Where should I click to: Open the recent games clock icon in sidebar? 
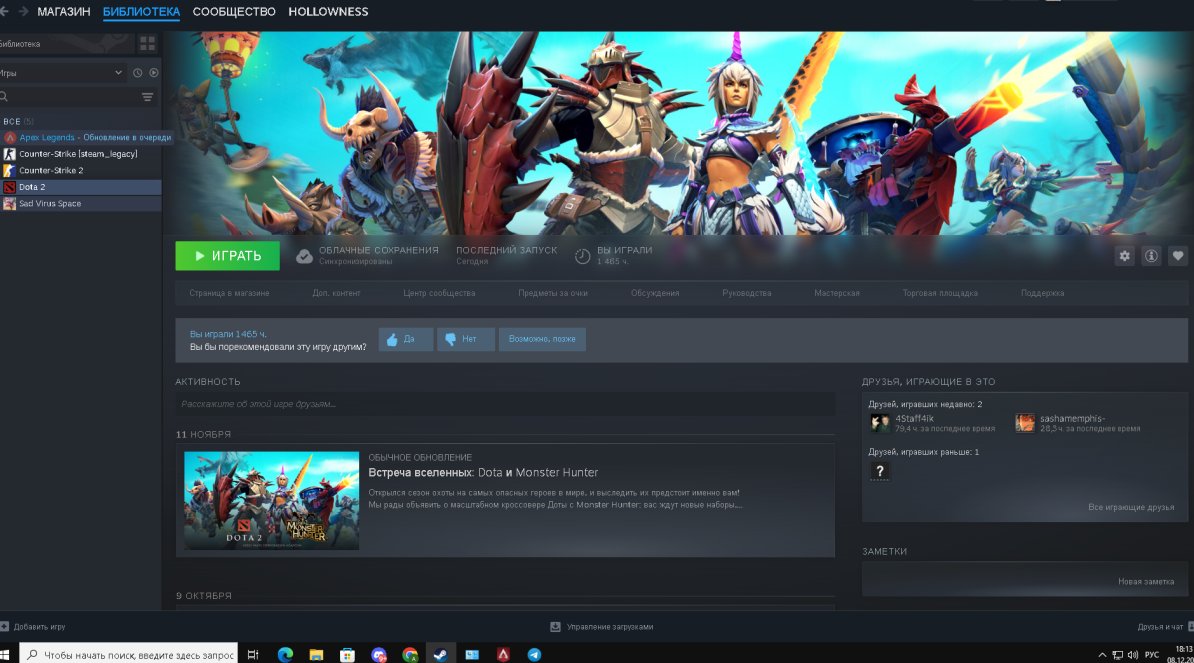click(137, 72)
